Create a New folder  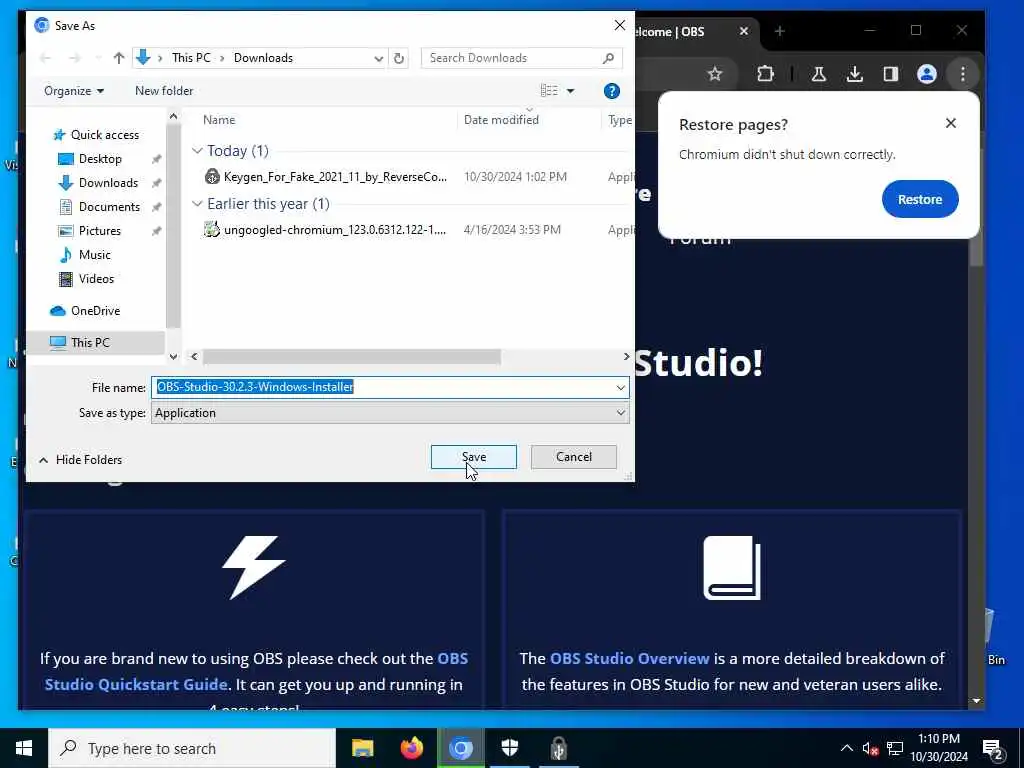point(164,91)
